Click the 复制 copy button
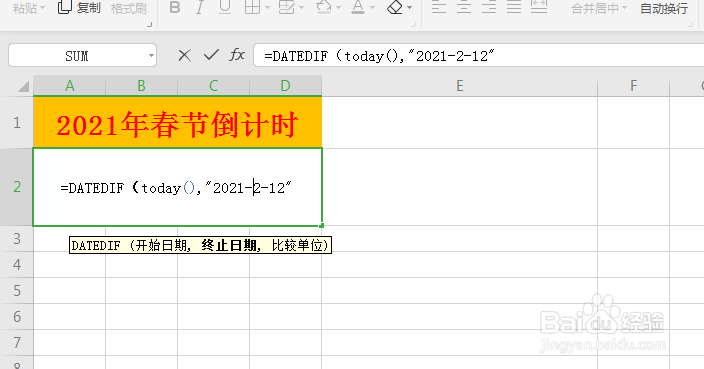 point(79,8)
